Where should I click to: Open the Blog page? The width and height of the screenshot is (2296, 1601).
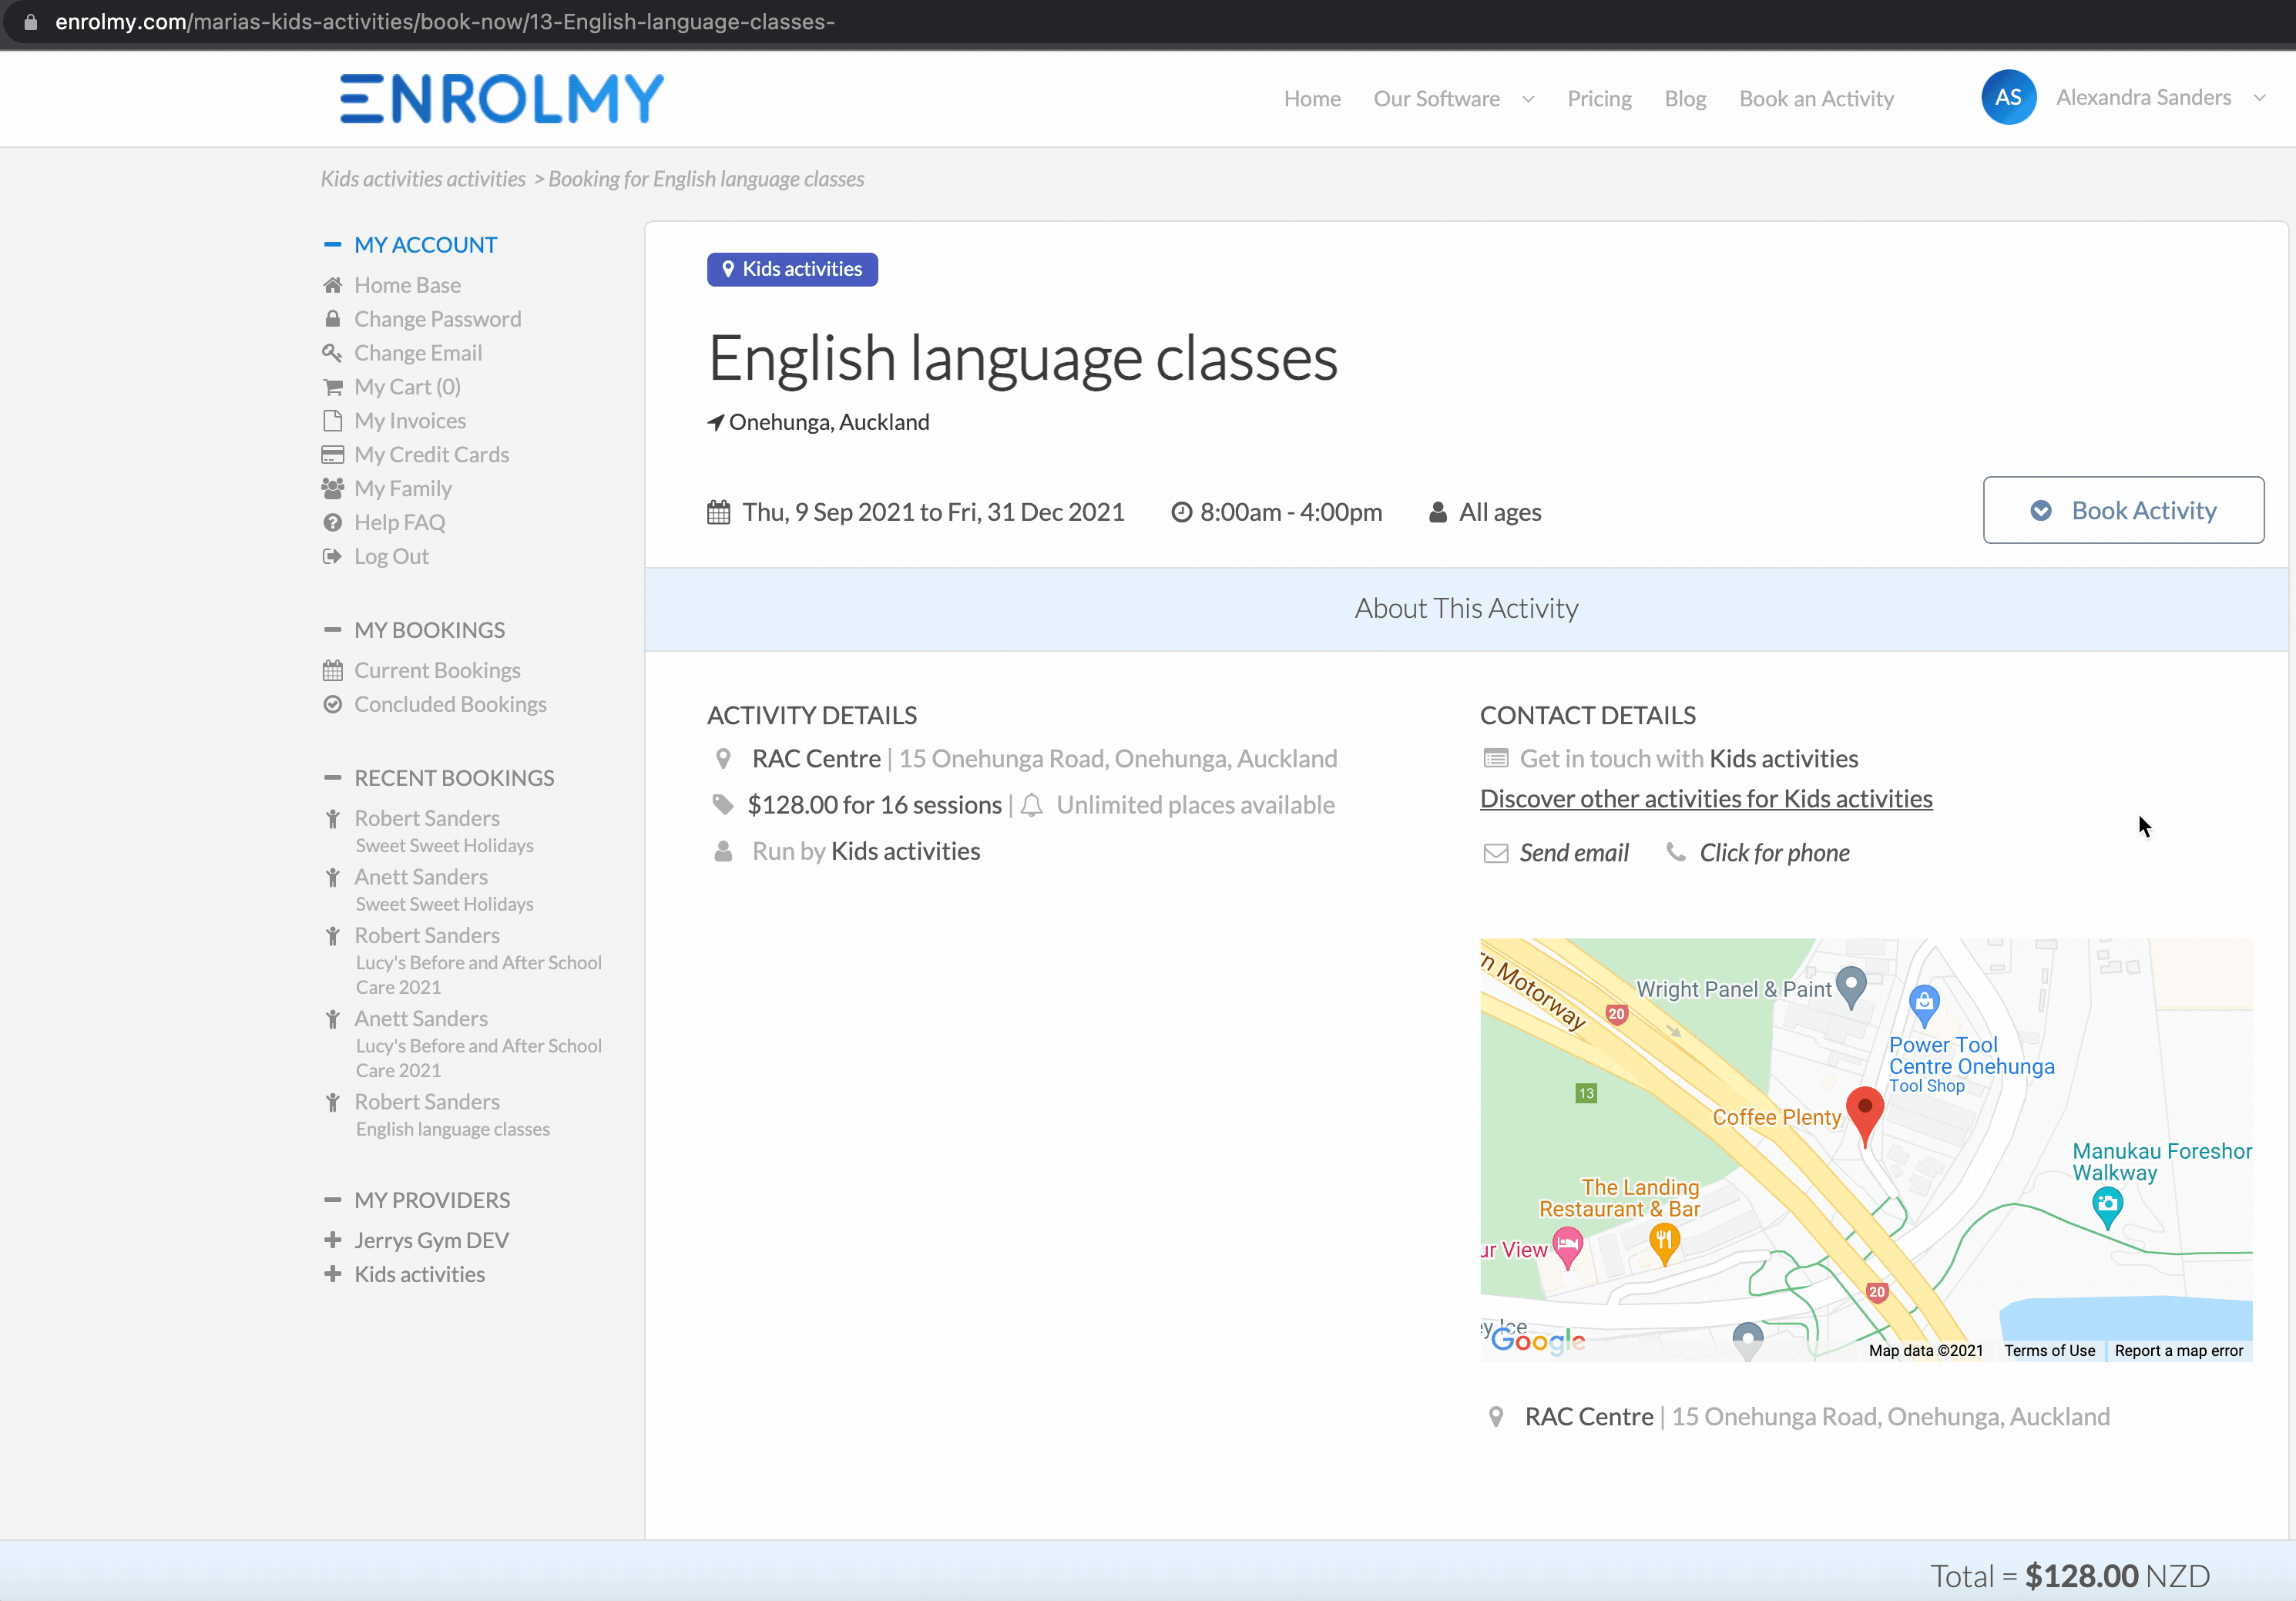pos(1685,99)
